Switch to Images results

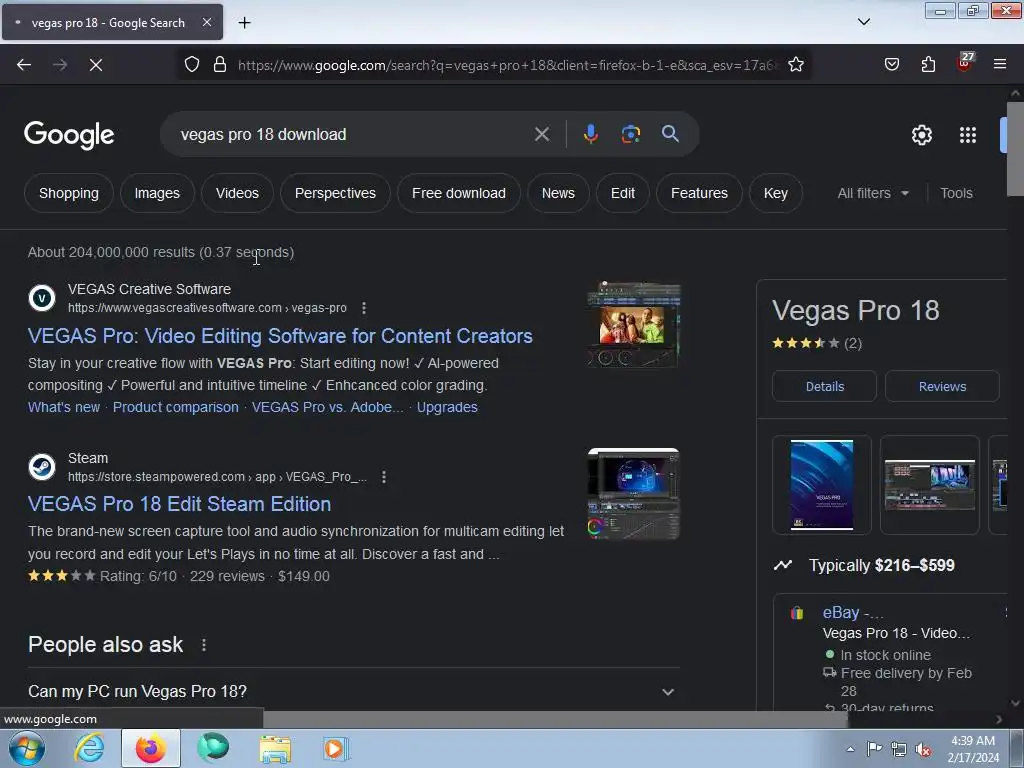pos(157,193)
